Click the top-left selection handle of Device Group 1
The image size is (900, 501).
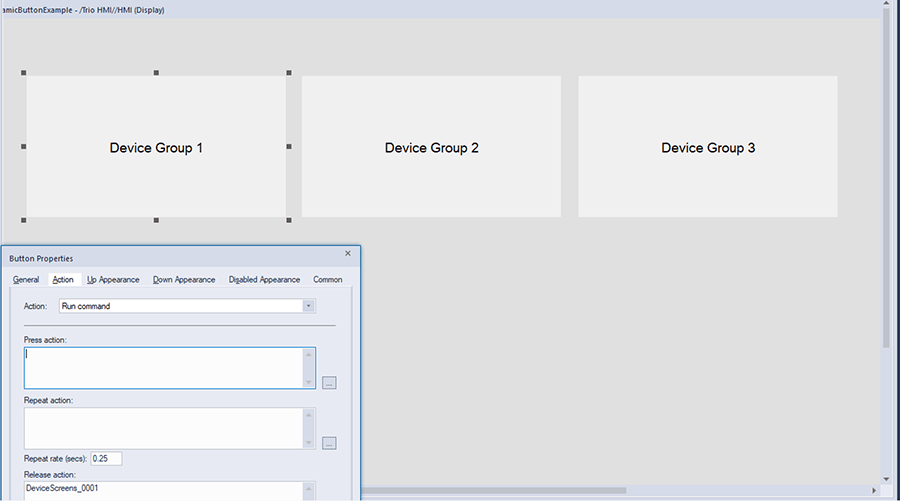(24, 73)
